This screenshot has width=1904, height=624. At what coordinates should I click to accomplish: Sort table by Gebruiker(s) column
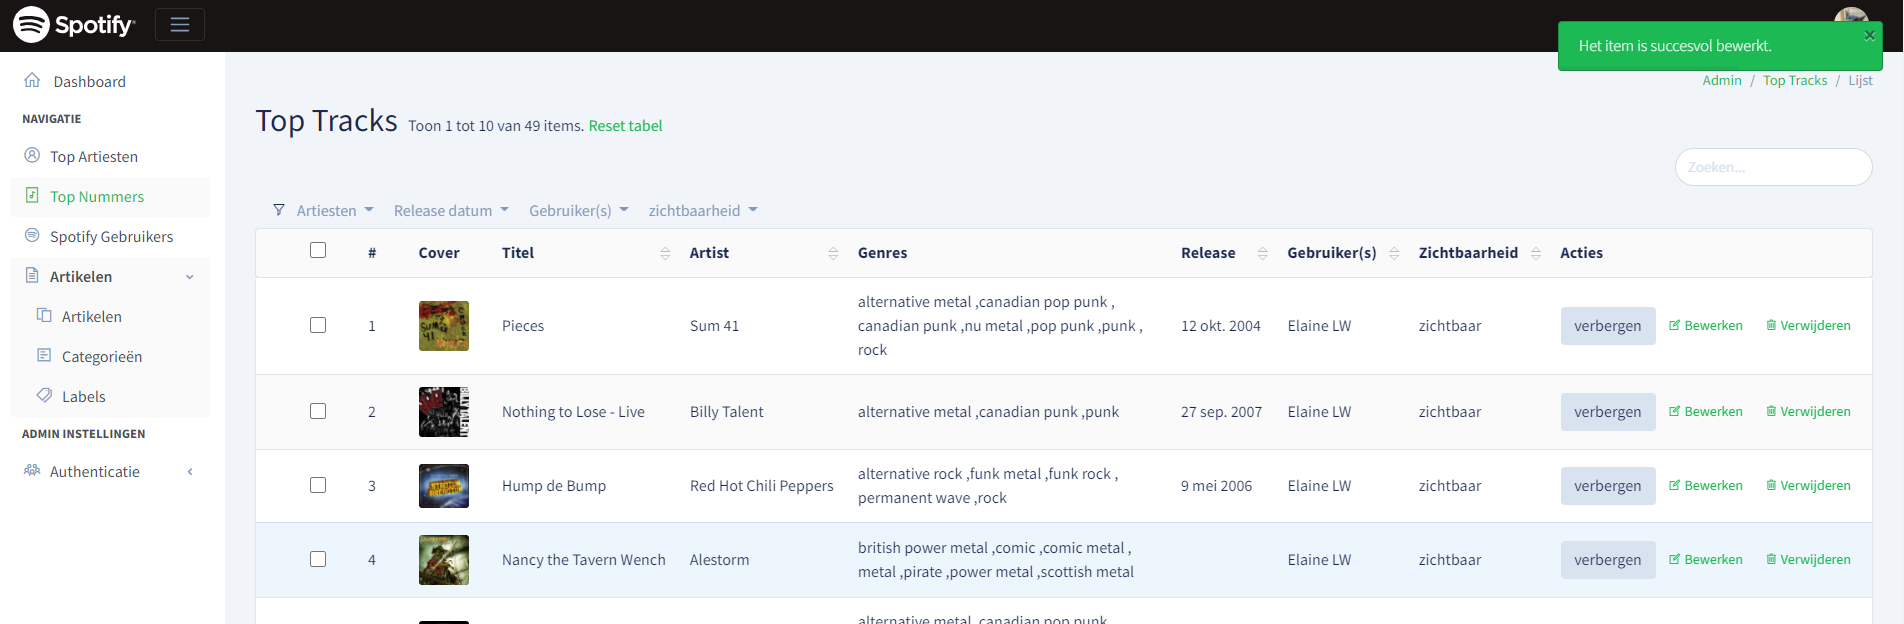pyautogui.click(x=1394, y=254)
